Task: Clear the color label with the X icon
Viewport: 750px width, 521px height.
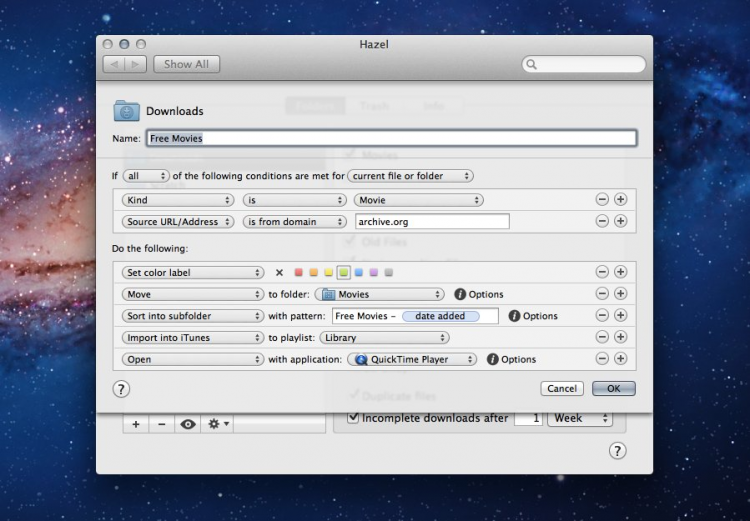Action: [279, 272]
